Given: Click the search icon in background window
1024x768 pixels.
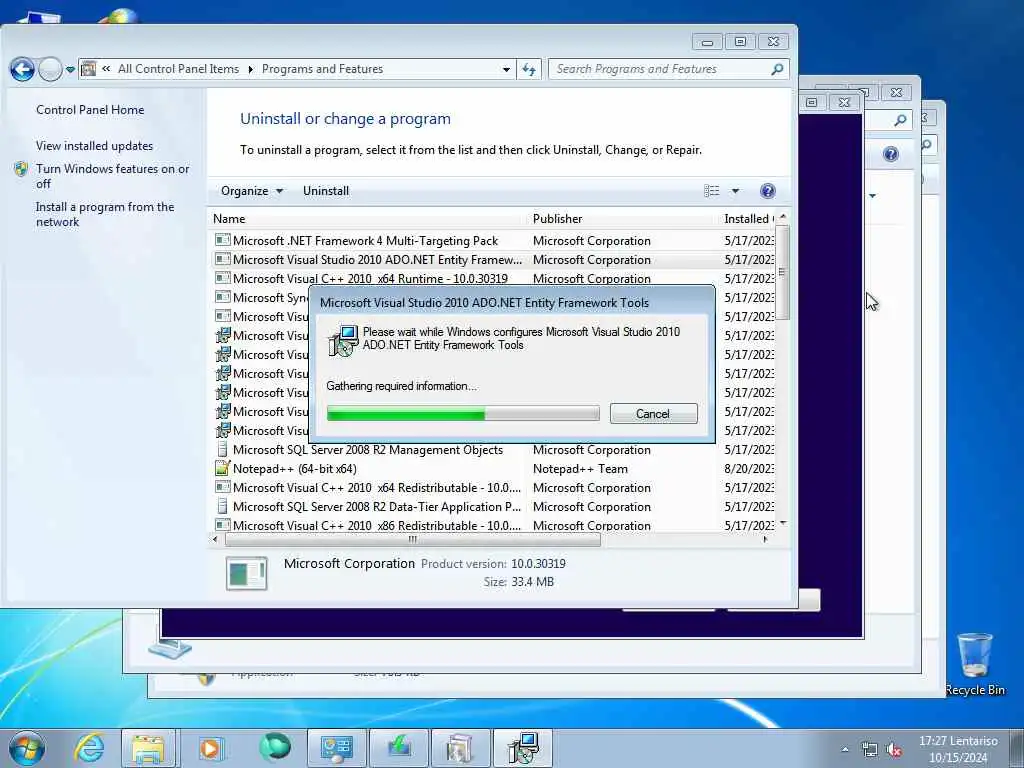Looking at the screenshot, I should click(x=900, y=120).
